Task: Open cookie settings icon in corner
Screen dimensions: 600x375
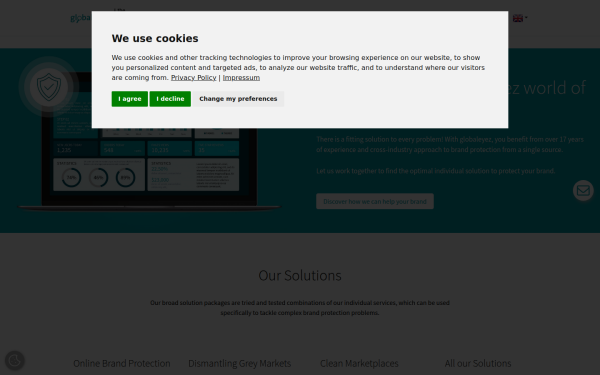Action: [x=15, y=360]
